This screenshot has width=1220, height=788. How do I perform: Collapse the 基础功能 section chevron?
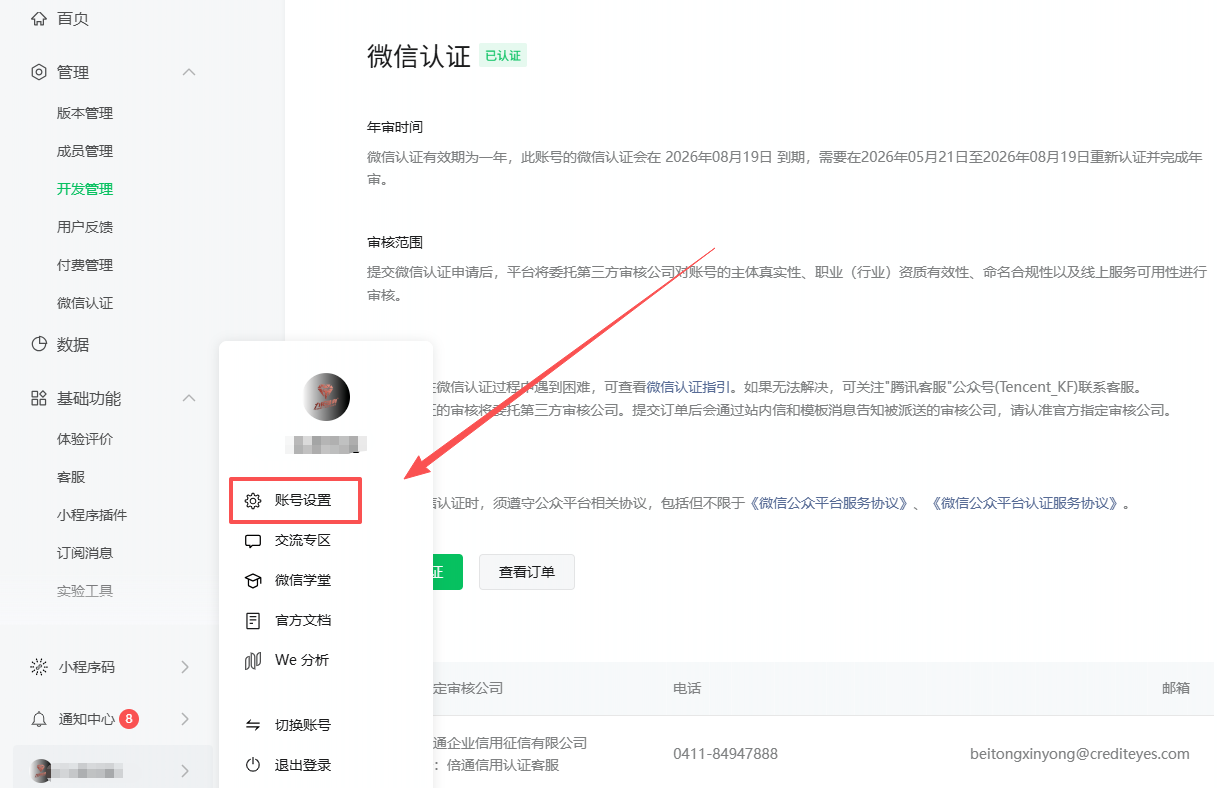coord(189,398)
